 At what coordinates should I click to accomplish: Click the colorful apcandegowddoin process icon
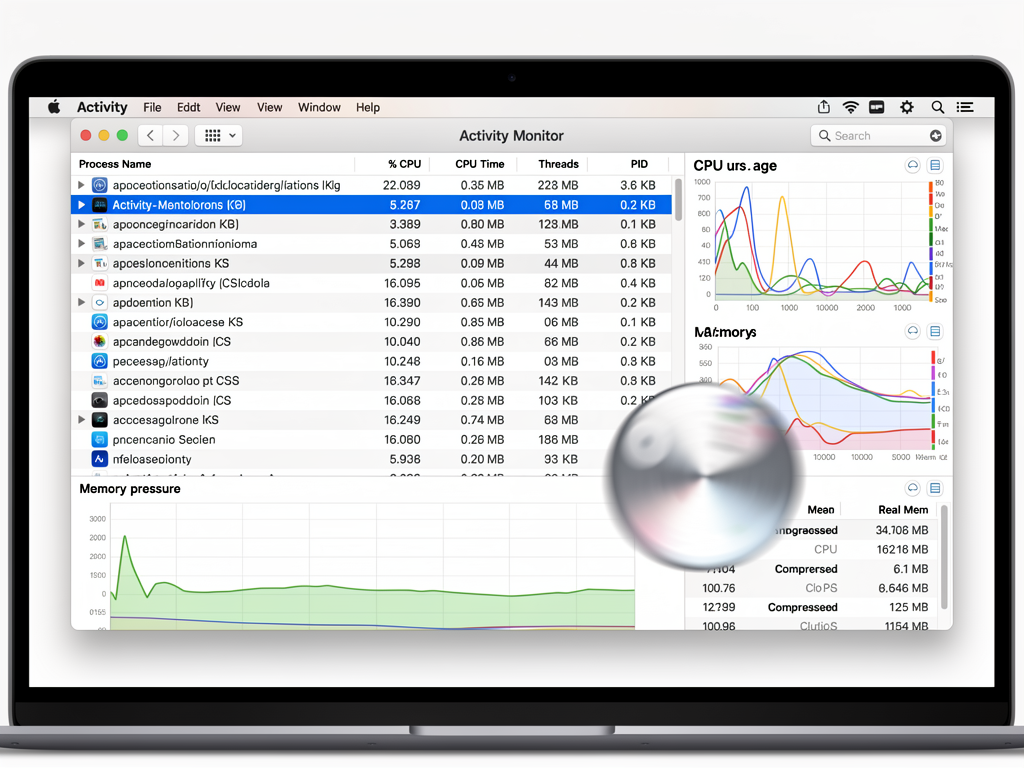[x=99, y=342]
